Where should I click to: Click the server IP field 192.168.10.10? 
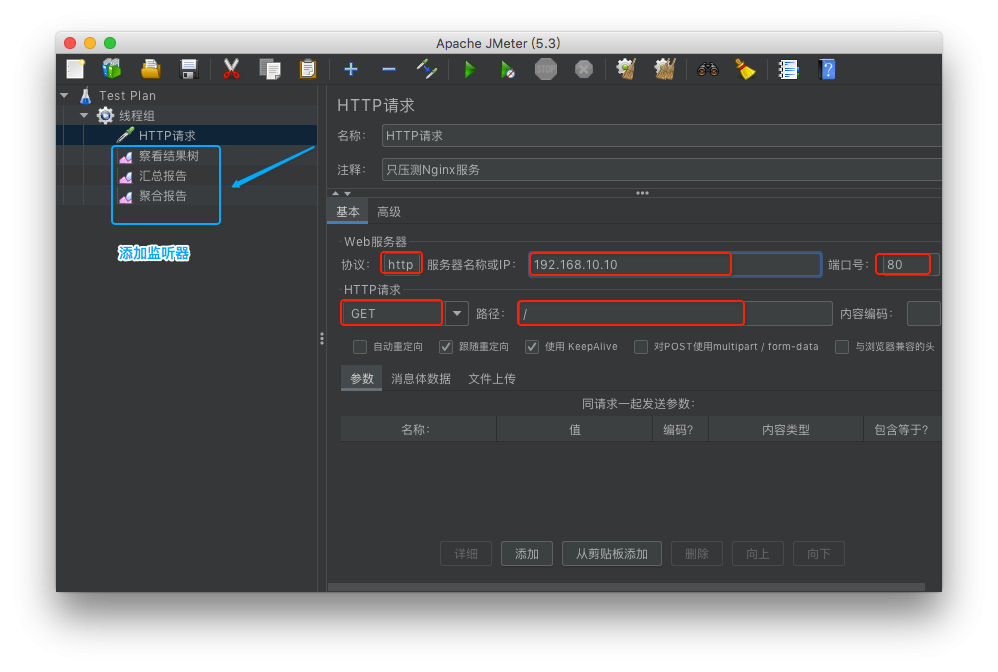pyautogui.click(x=630, y=265)
